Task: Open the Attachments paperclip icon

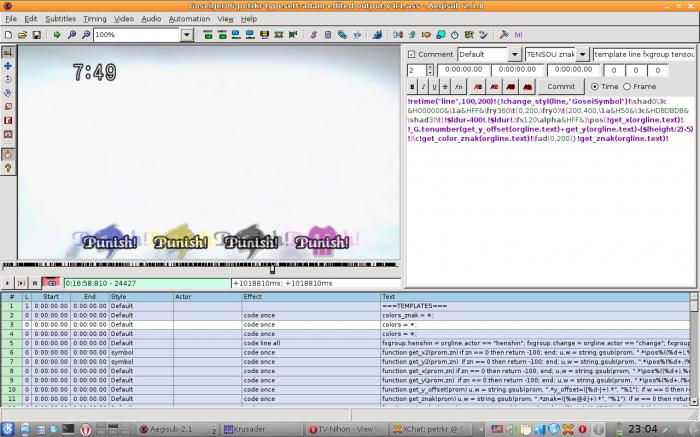Action: coord(342,35)
